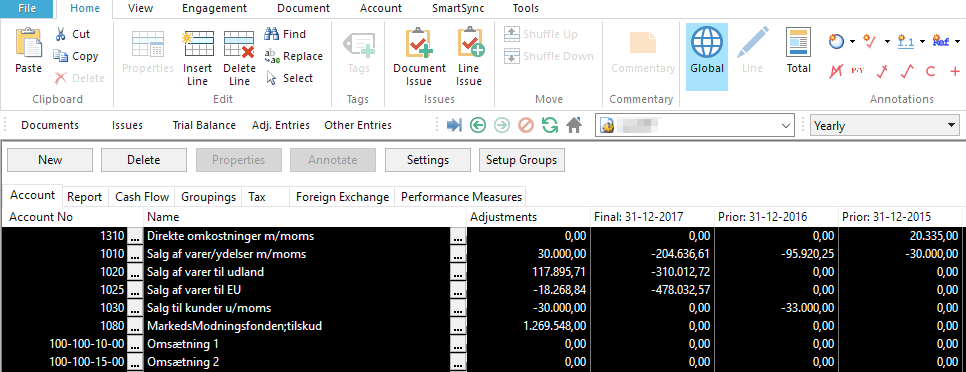Viewport: 966px width, 372px height.
Task: Click the Delete Line icon
Action: [x=239, y=44]
